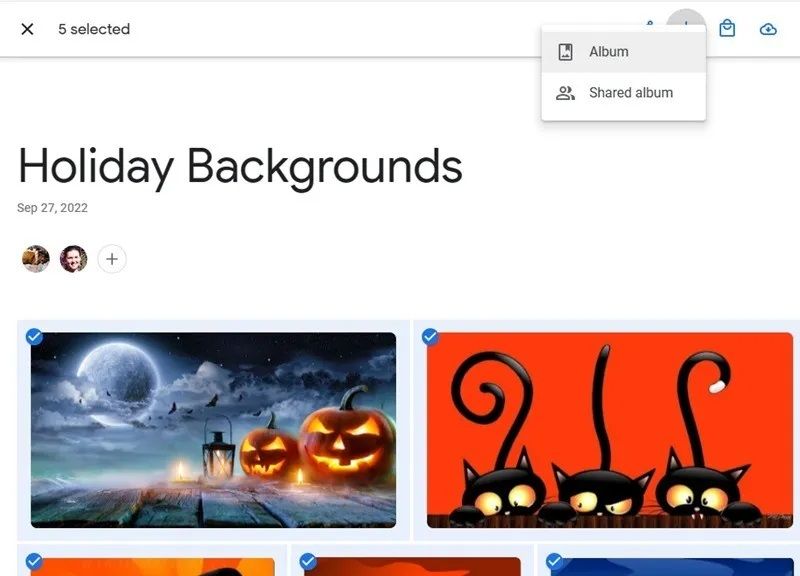Uncheck the pumpkins moon photo checkmark
This screenshot has height=576, width=800.
[x=34, y=337]
